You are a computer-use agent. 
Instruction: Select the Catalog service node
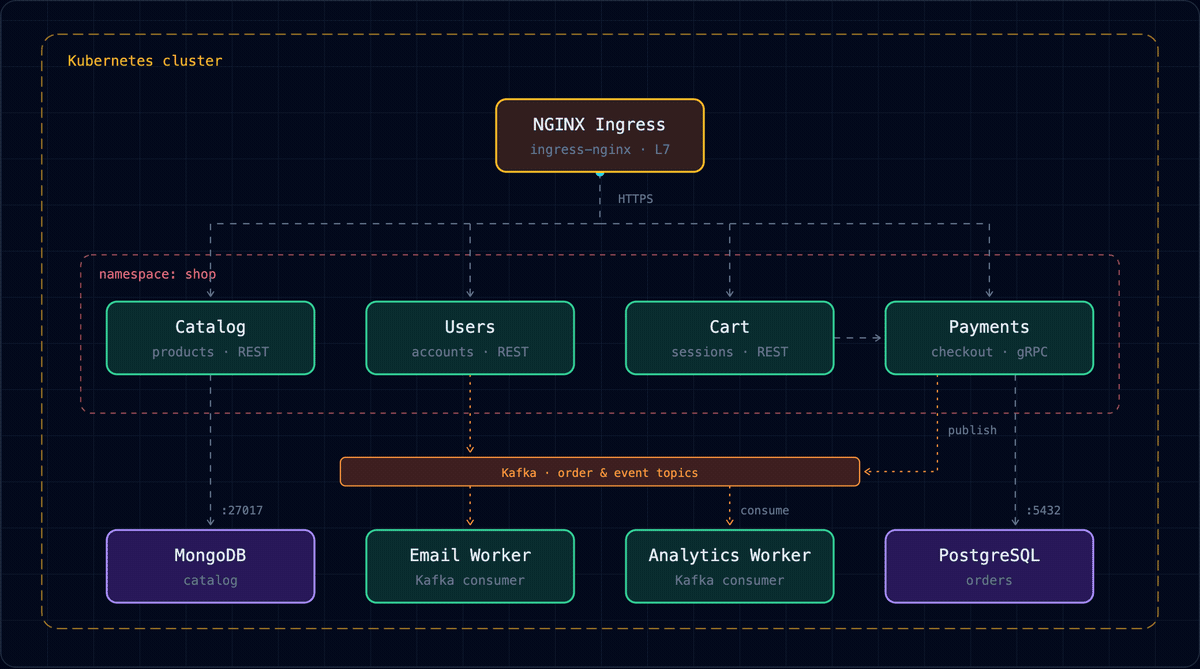click(x=210, y=338)
